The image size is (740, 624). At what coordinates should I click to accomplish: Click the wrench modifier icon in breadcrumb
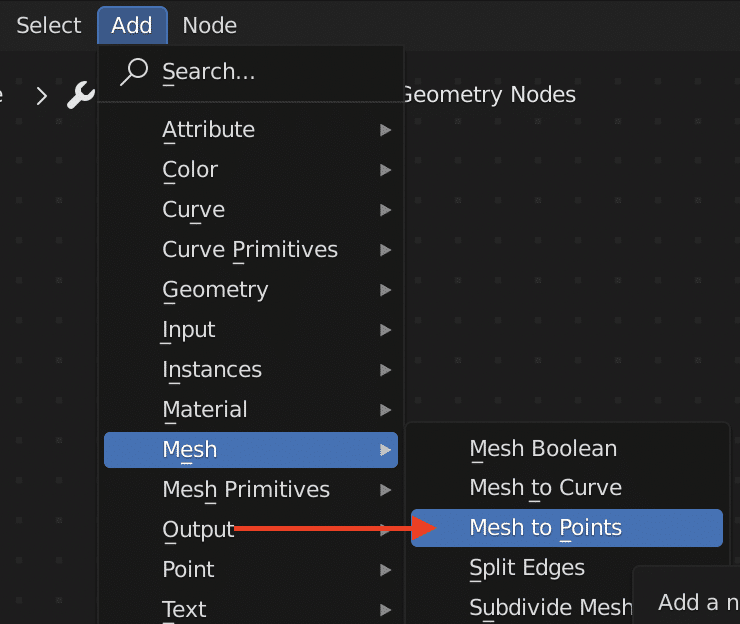pyautogui.click(x=80, y=95)
